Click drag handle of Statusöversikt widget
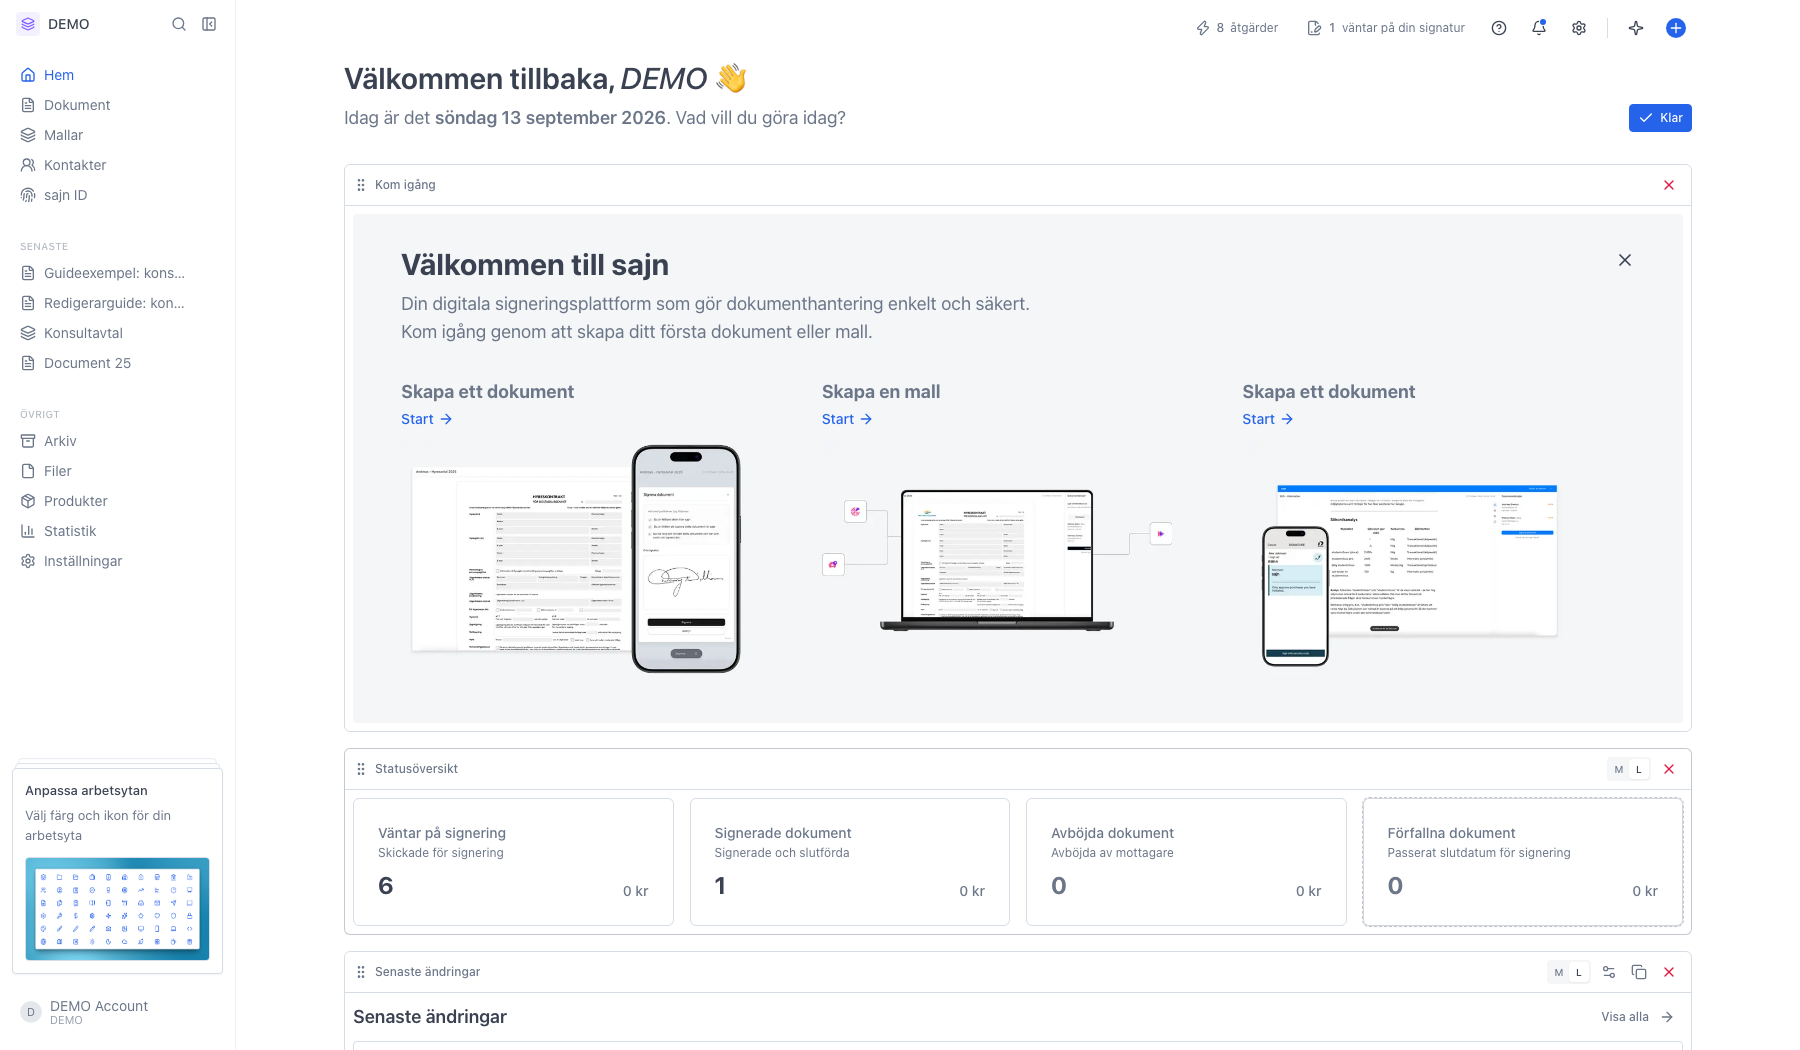The width and height of the screenshot is (1800, 1050). (x=361, y=769)
